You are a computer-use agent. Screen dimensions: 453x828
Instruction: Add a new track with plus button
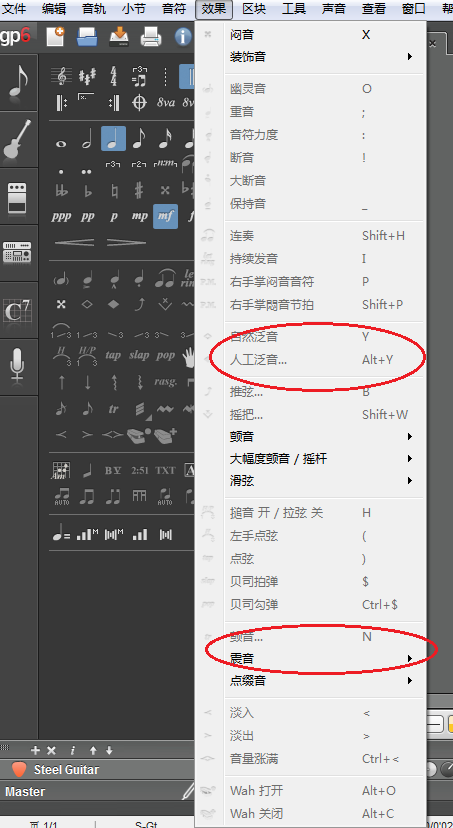tap(35, 750)
